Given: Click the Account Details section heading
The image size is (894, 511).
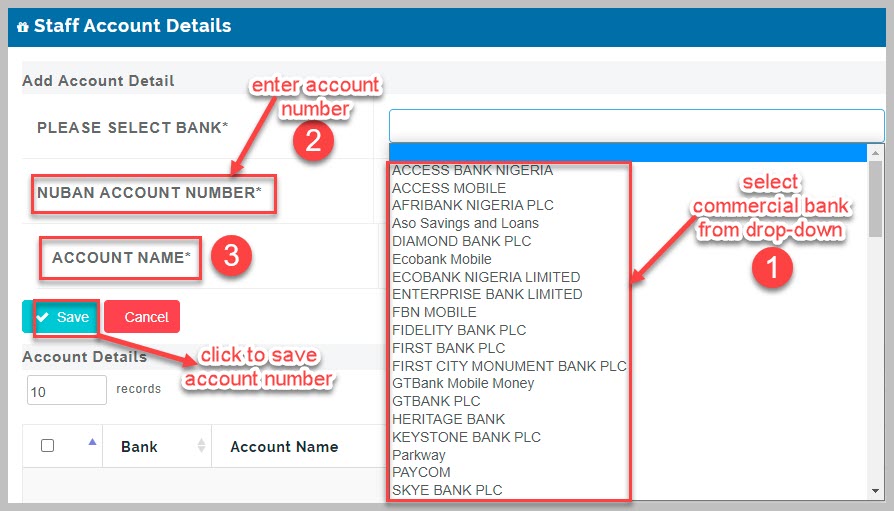Looking at the screenshot, I should pos(84,357).
